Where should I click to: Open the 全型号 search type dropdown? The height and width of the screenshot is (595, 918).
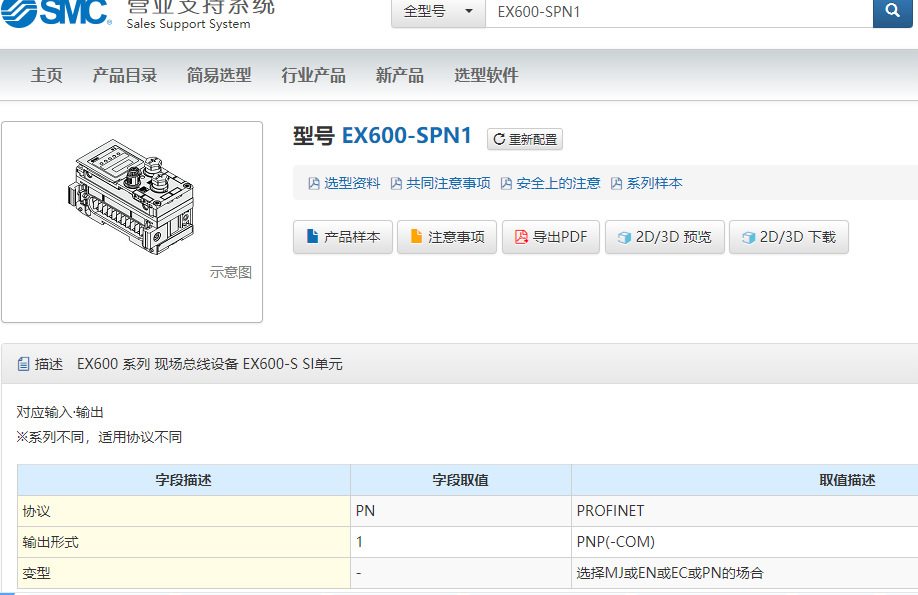438,12
